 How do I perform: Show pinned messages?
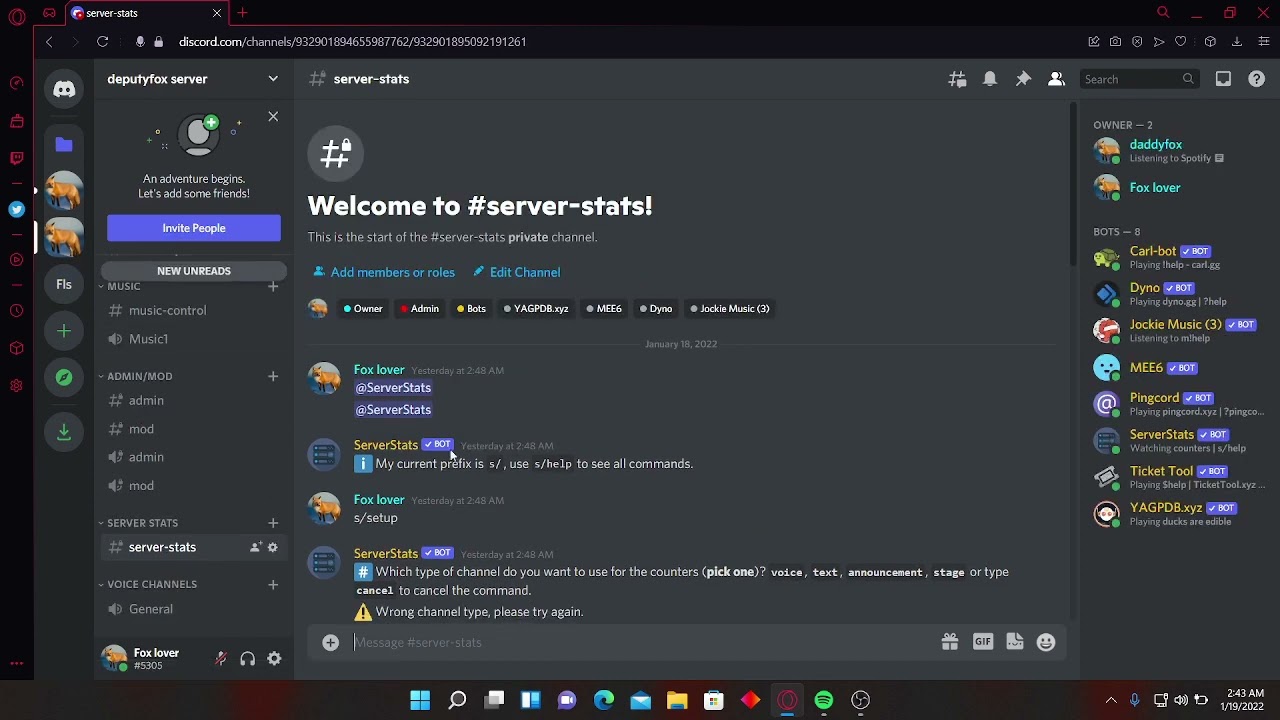point(1023,79)
